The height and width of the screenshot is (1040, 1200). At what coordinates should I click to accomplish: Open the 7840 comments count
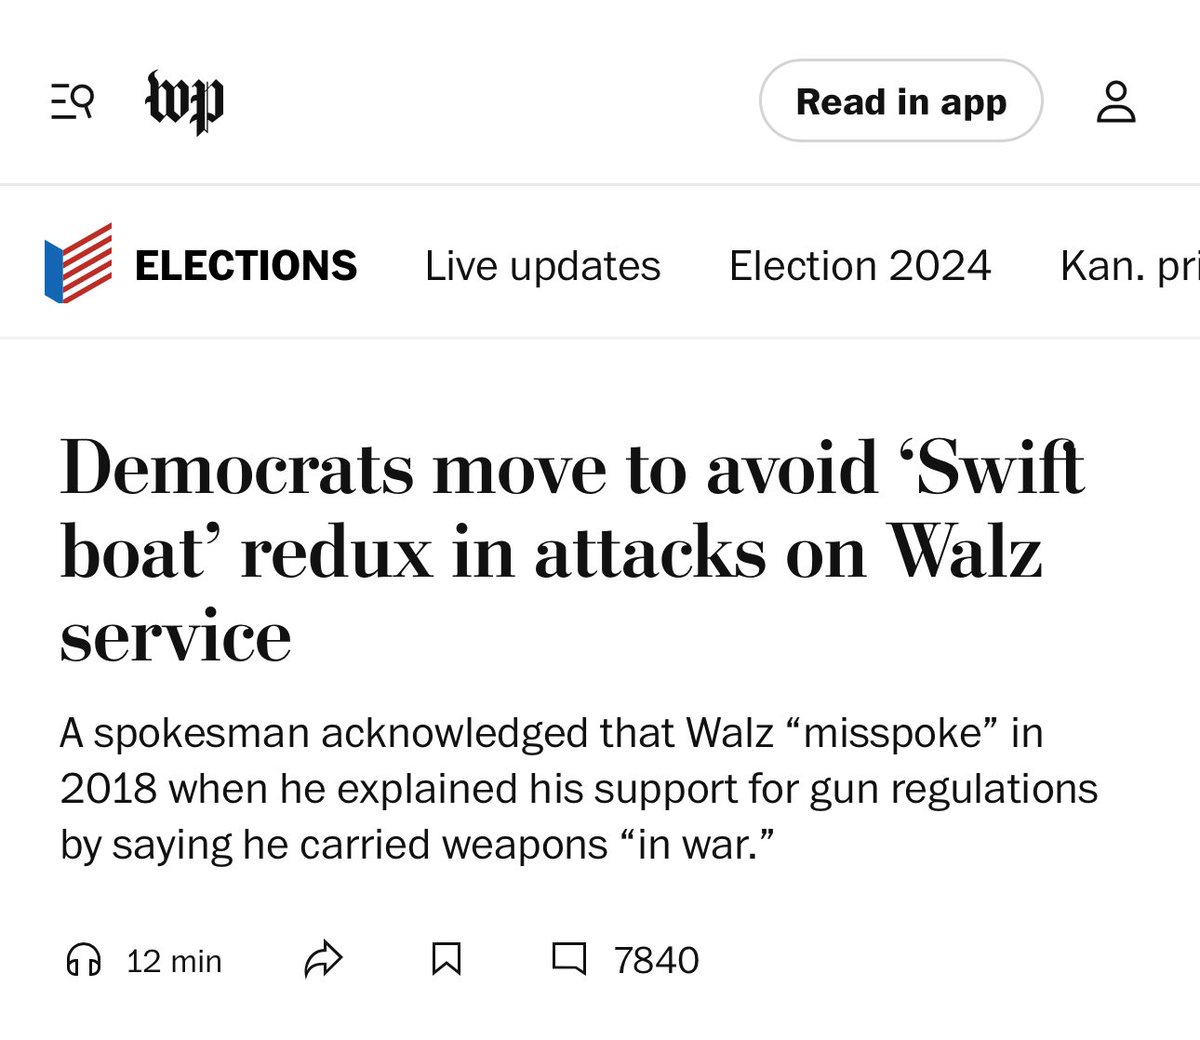click(x=656, y=961)
